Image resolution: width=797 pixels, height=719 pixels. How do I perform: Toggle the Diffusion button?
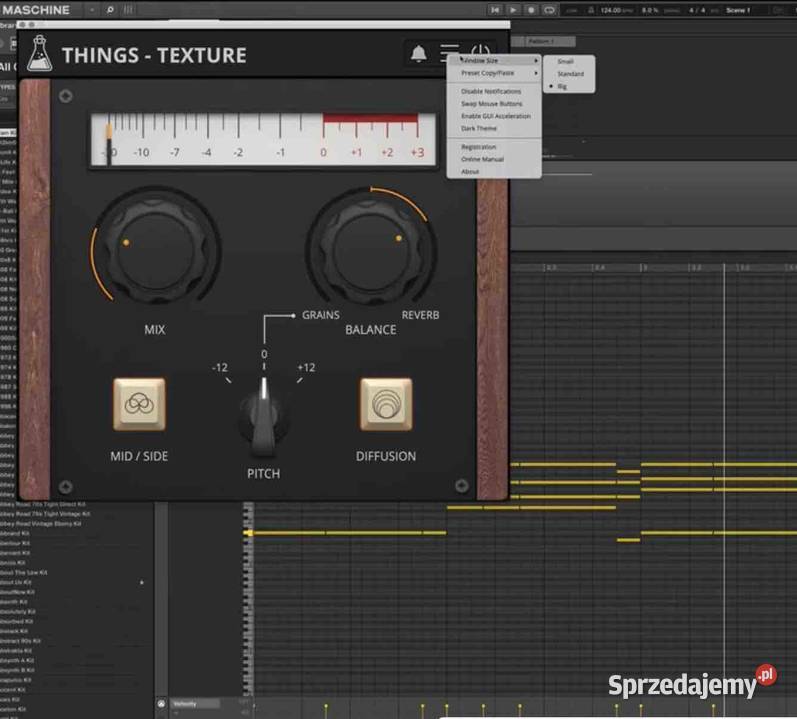386,404
